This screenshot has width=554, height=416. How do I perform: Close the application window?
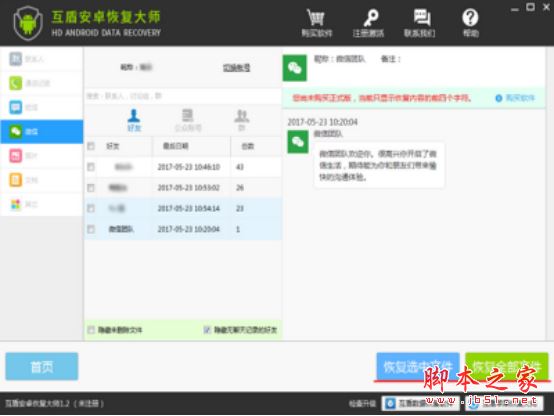point(546,7)
